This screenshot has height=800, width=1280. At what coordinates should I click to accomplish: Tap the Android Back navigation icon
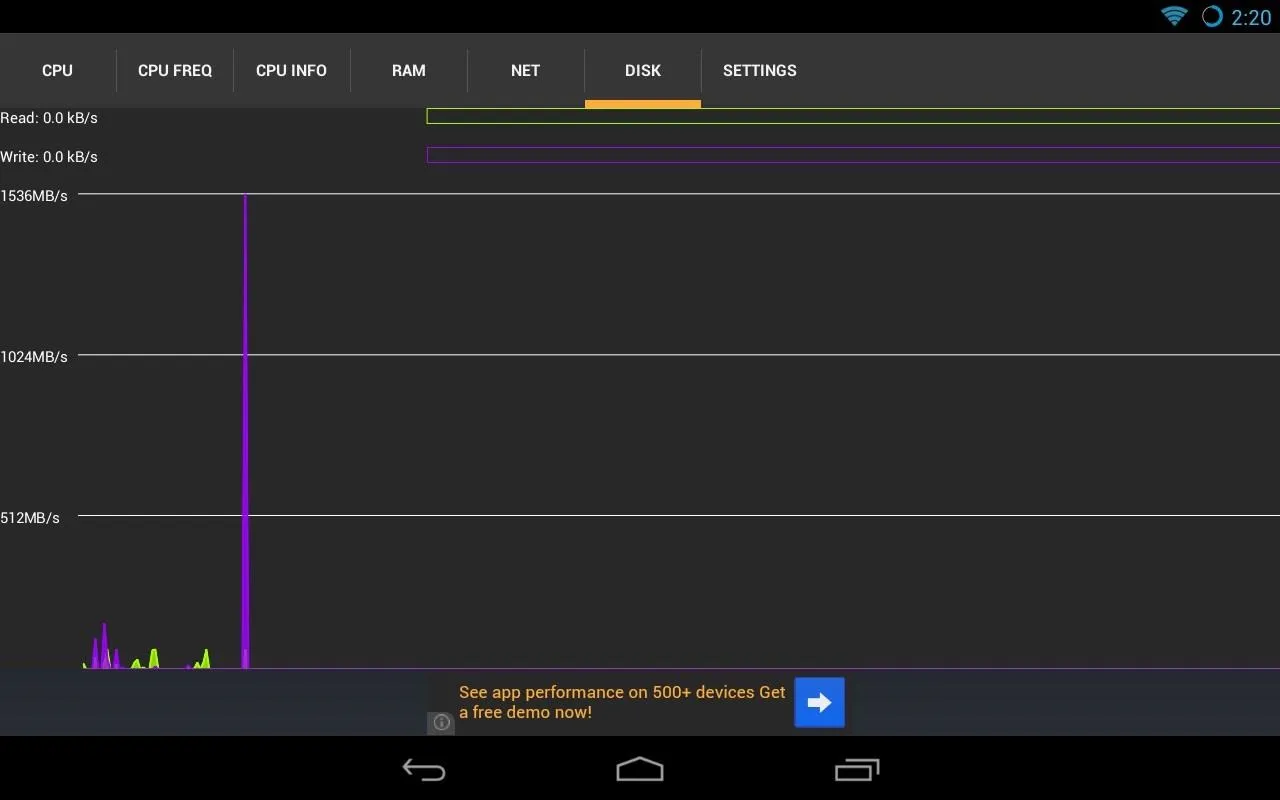(x=424, y=769)
